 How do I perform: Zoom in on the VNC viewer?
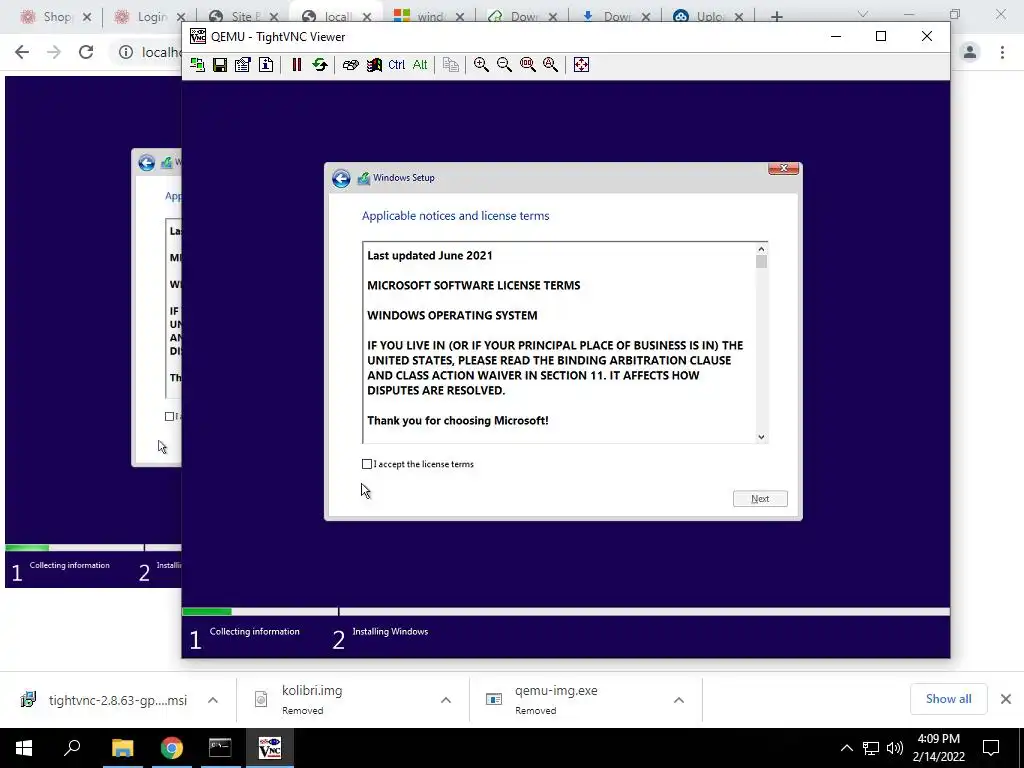[x=481, y=65]
